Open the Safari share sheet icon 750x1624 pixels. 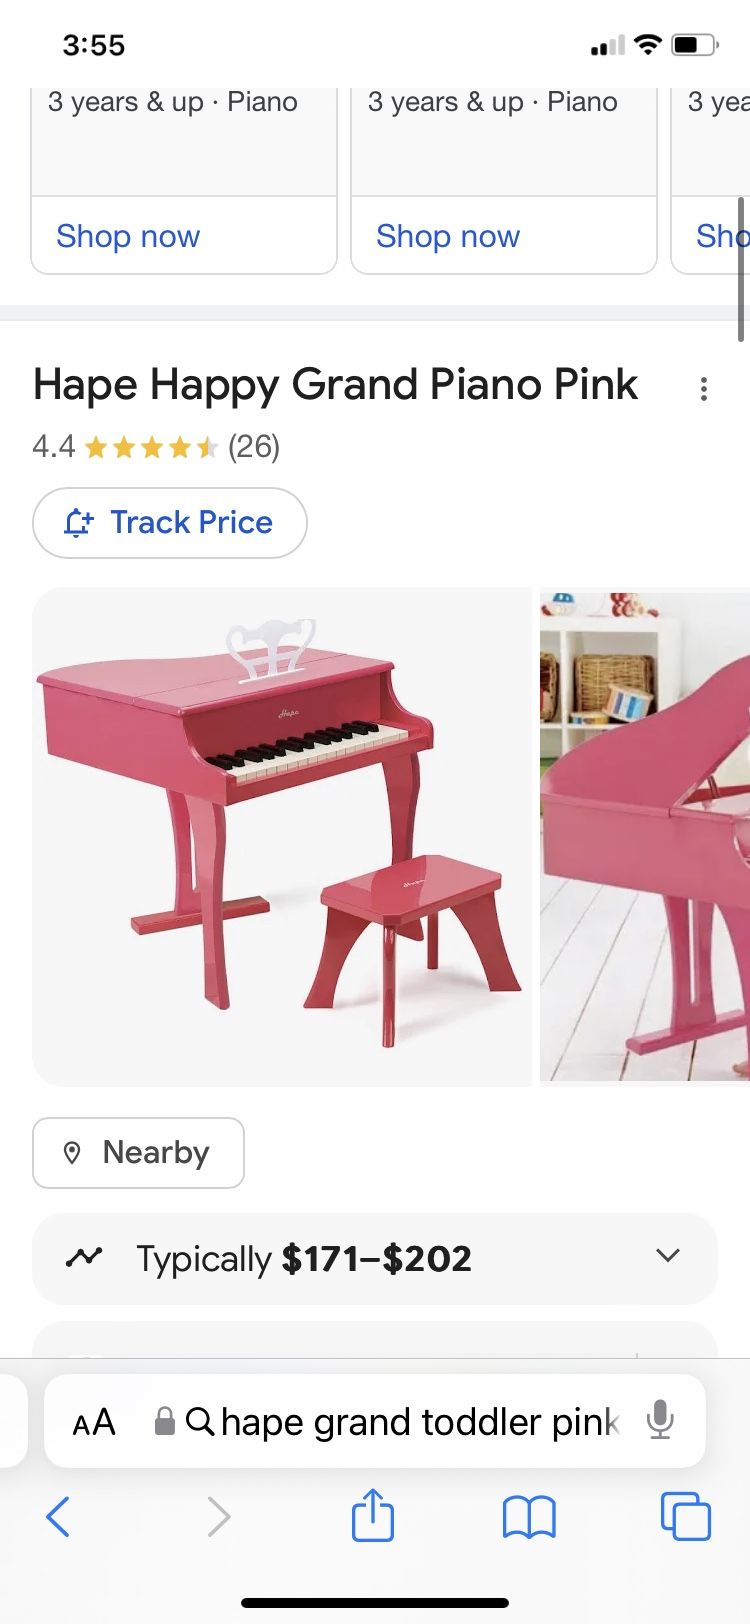[x=373, y=1515]
